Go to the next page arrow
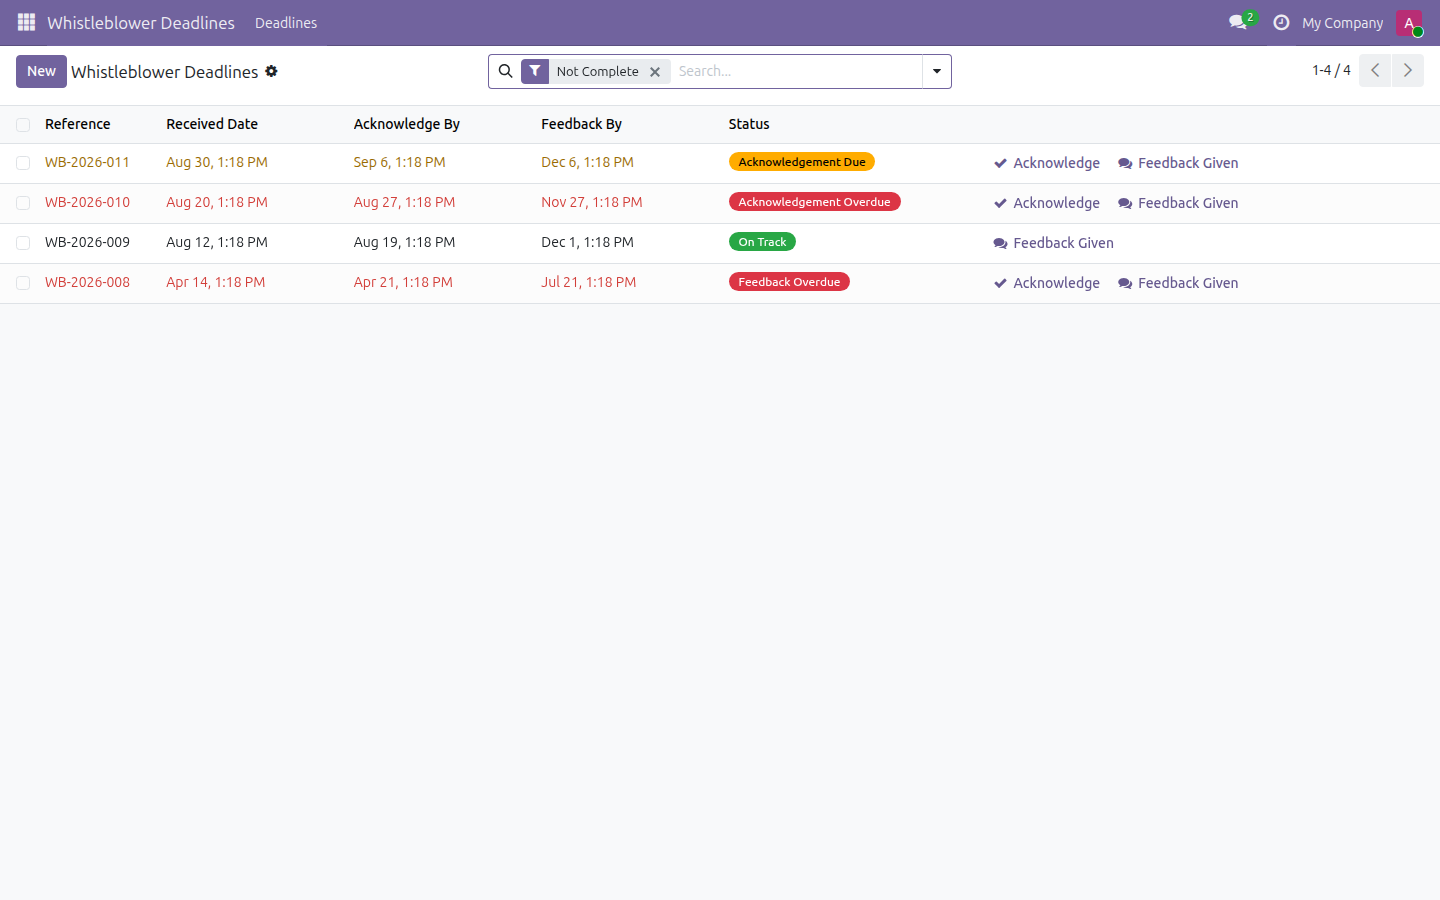The width and height of the screenshot is (1440, 900). click(1408, 70)
